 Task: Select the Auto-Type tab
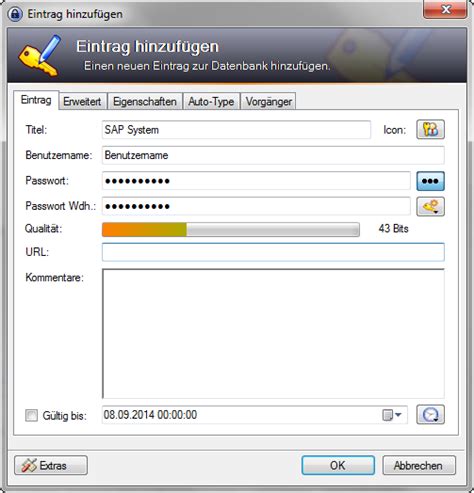211,101
